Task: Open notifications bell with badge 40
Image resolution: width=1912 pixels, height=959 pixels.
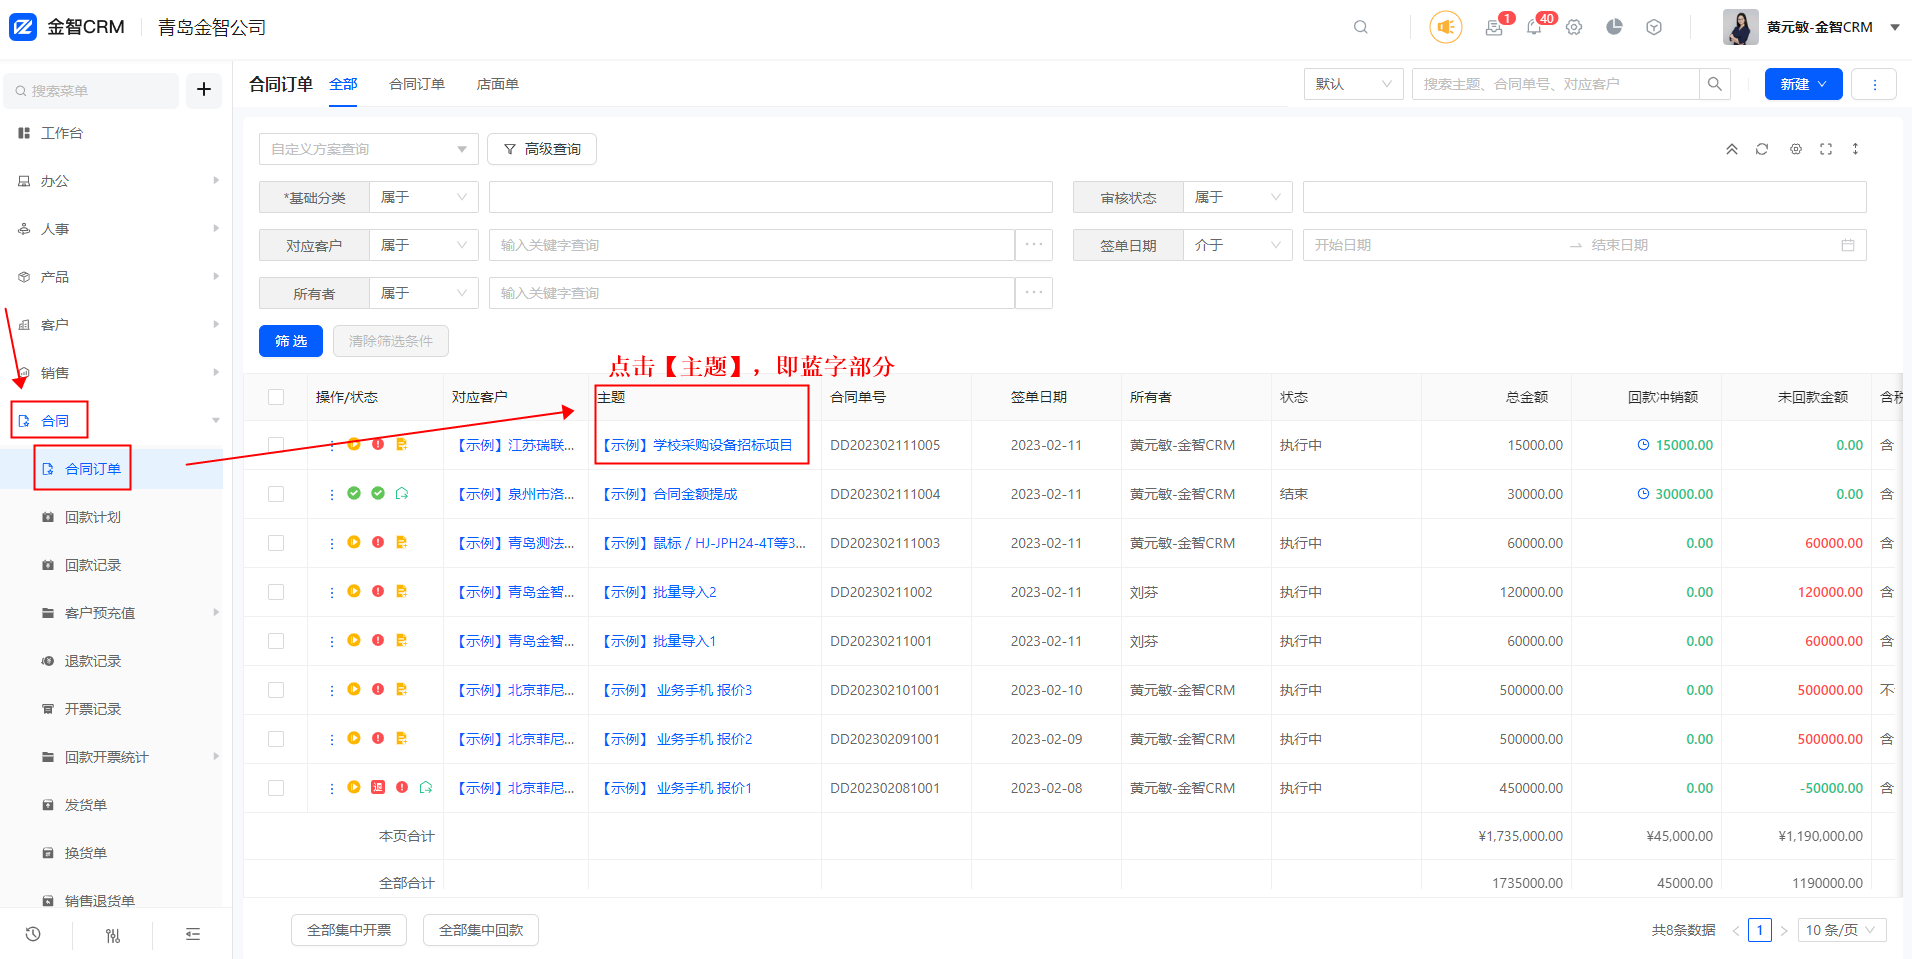Action: [x=1534, y=27]
